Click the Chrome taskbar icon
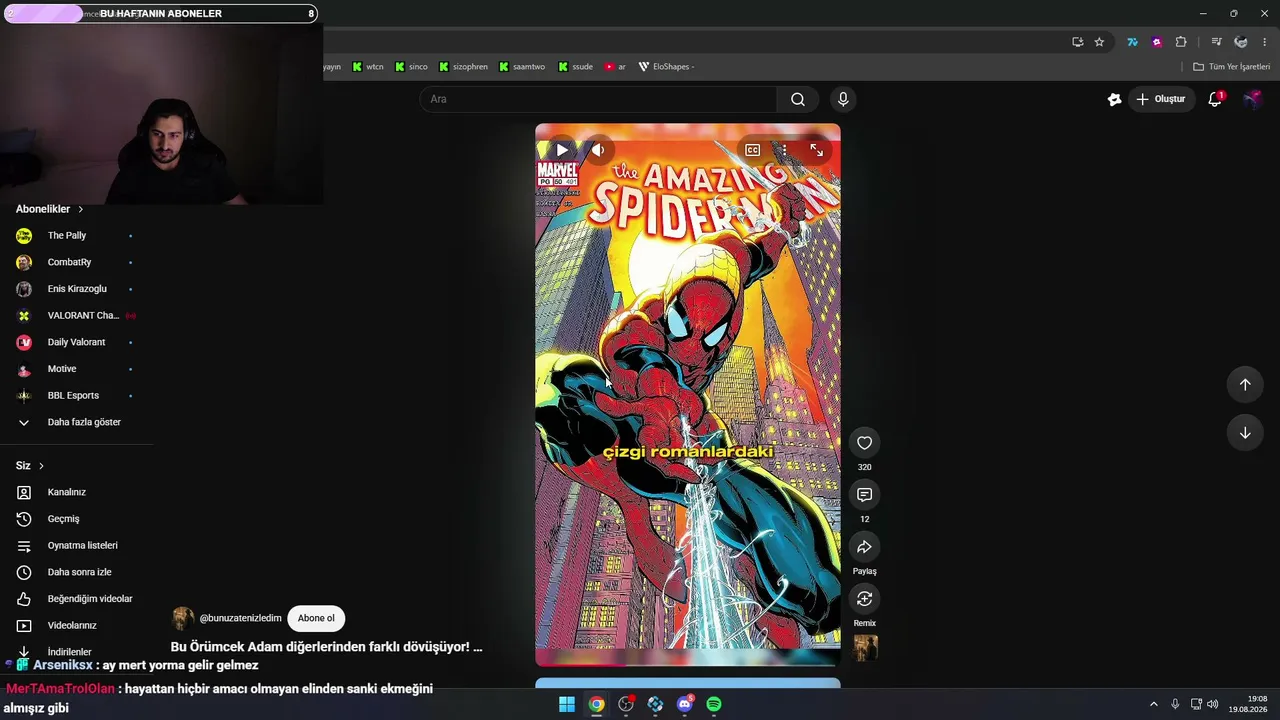The height and width of the screenshot is (720, 1280). (596, 704)
